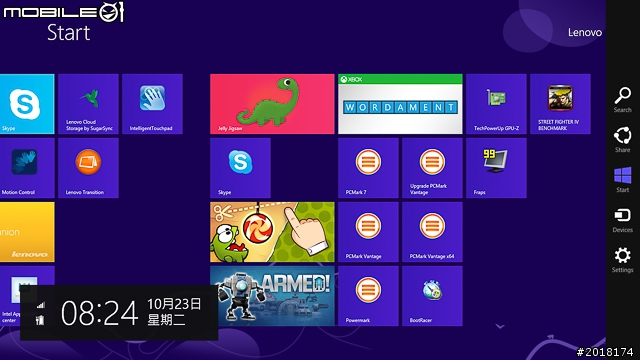Screen dimensions: 640x360
Task: Open the Devices charm
Action: pyautogui.click(x=622, y=220)
